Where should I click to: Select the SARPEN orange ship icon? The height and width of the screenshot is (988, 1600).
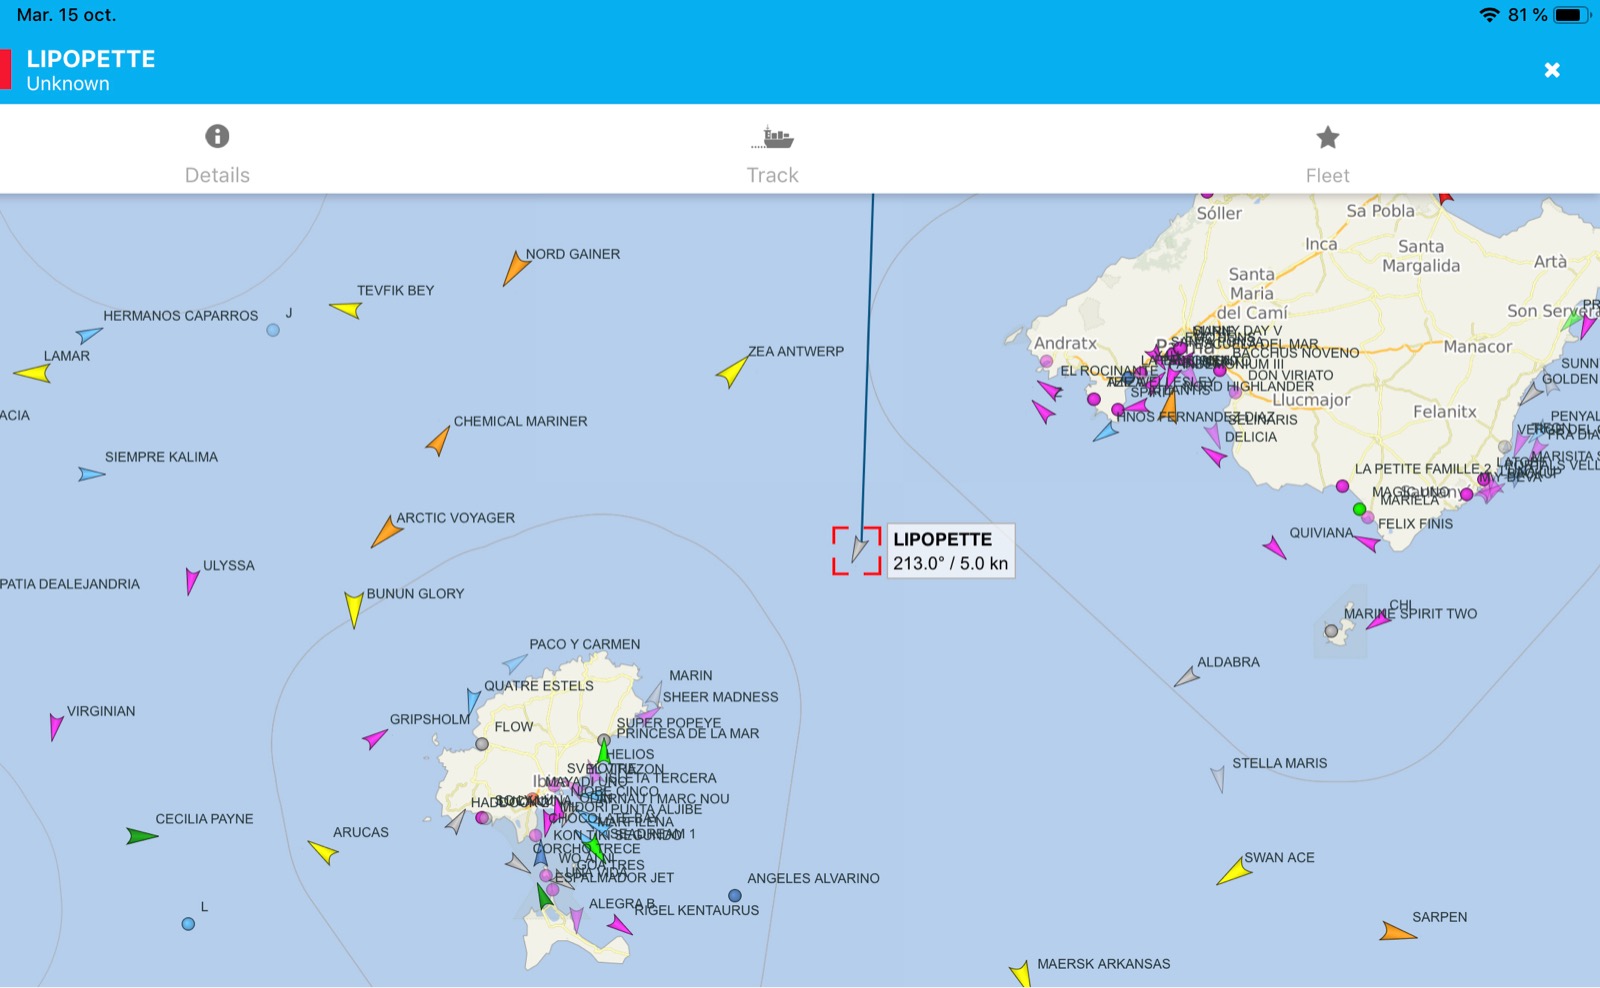point(1396,933)
